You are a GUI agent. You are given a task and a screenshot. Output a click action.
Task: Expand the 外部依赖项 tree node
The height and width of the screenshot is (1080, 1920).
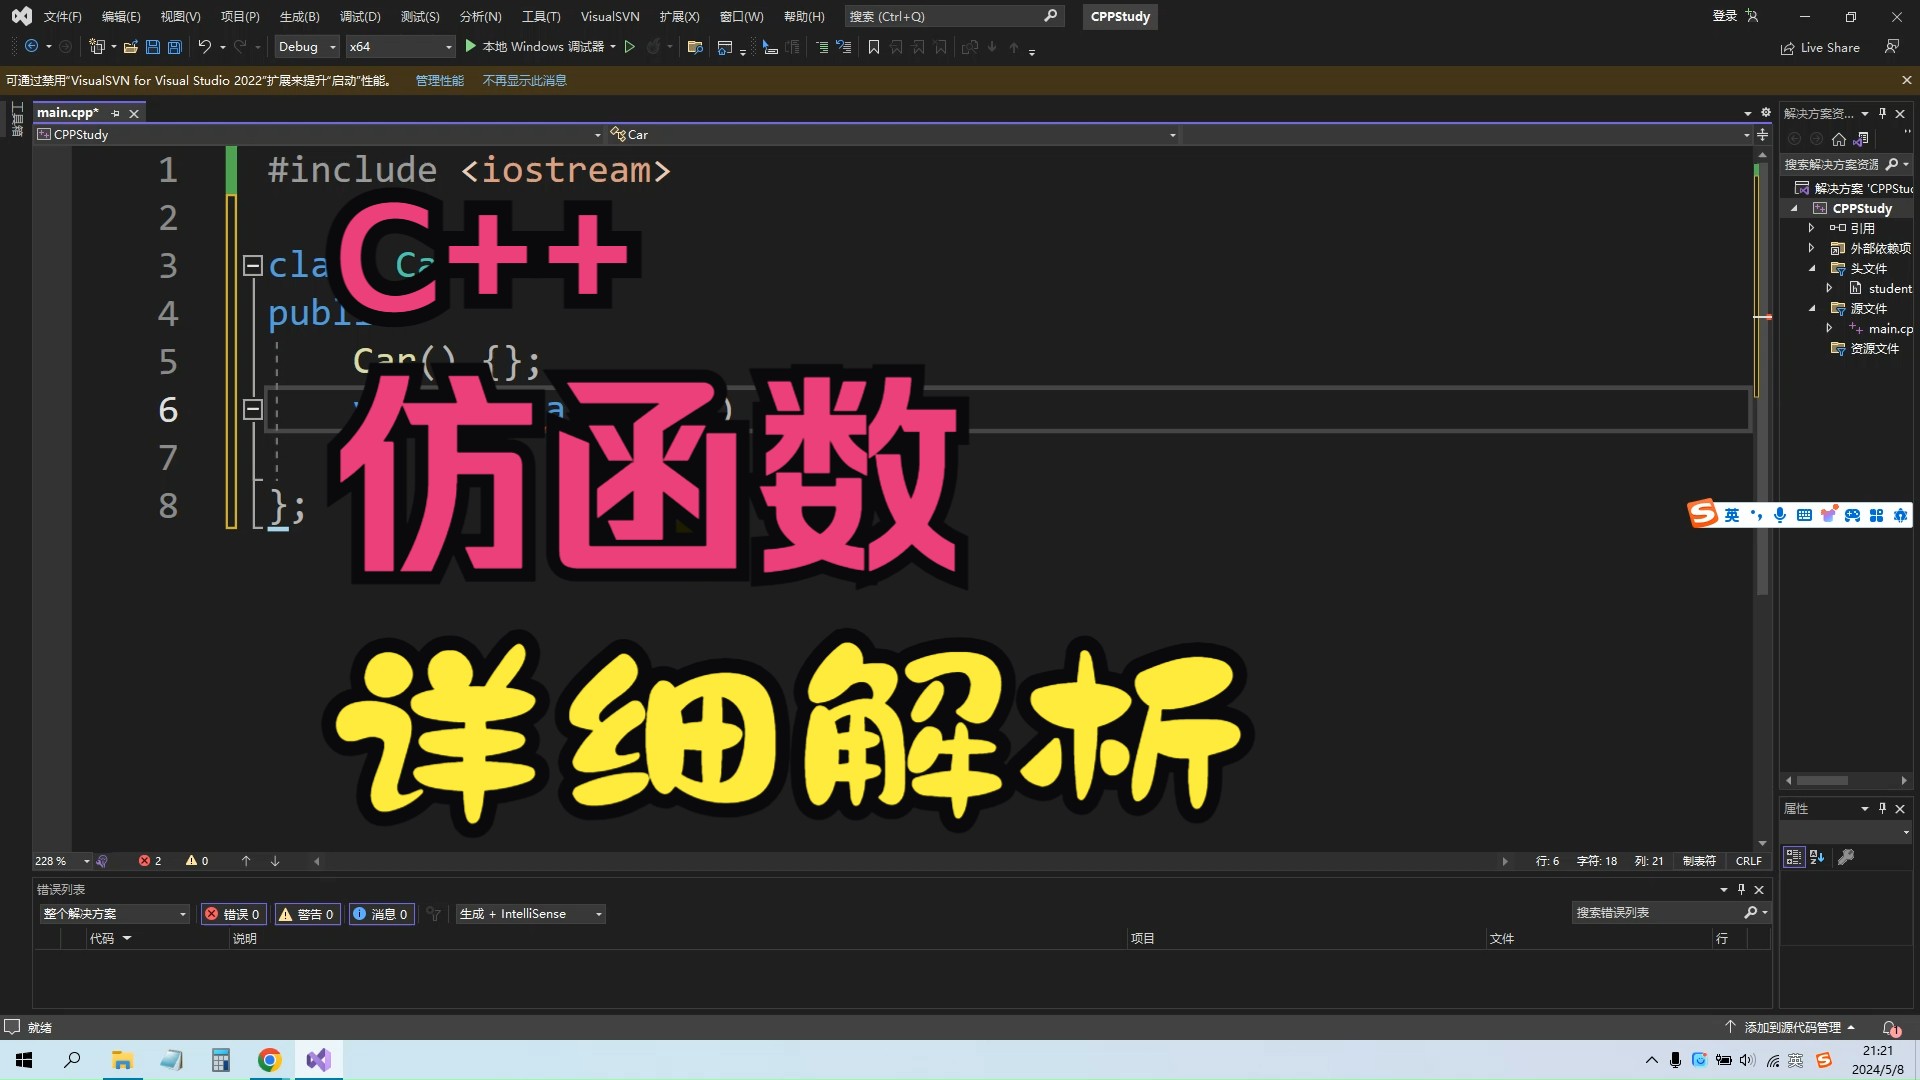point(1812,247)
